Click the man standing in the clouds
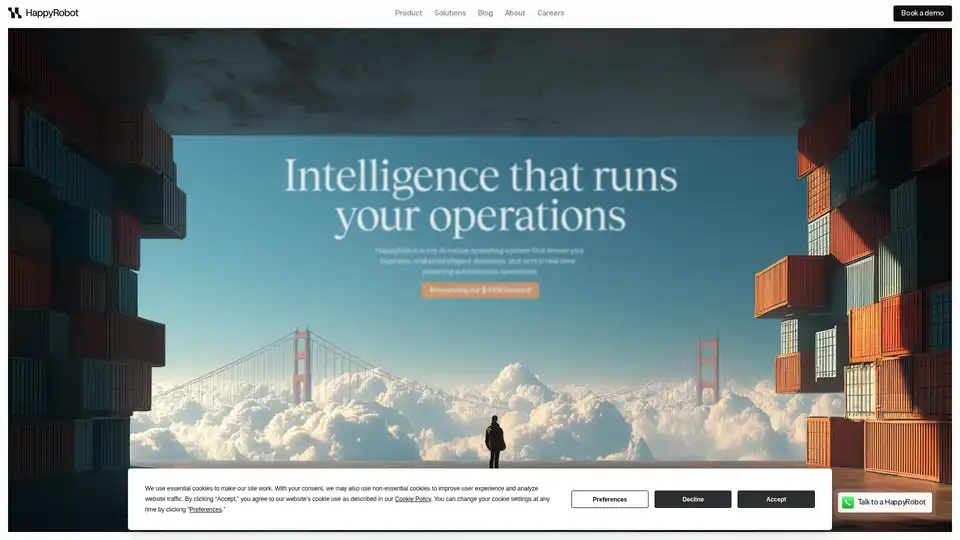The image size is (960, 540). [x=495, y=442]
